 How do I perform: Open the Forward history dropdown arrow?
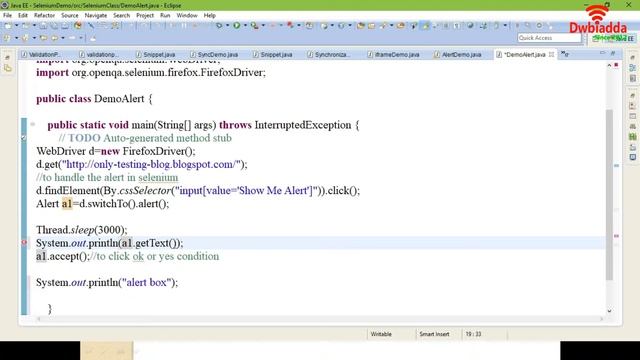point(81,38)
